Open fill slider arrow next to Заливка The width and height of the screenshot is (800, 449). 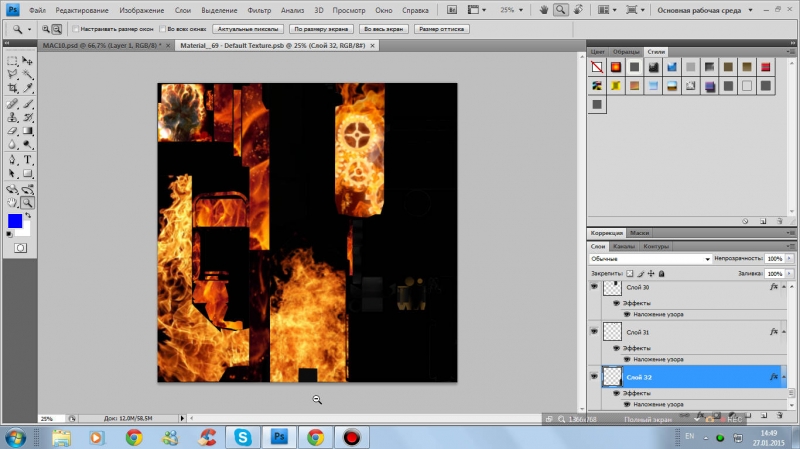tap(789, 273)
